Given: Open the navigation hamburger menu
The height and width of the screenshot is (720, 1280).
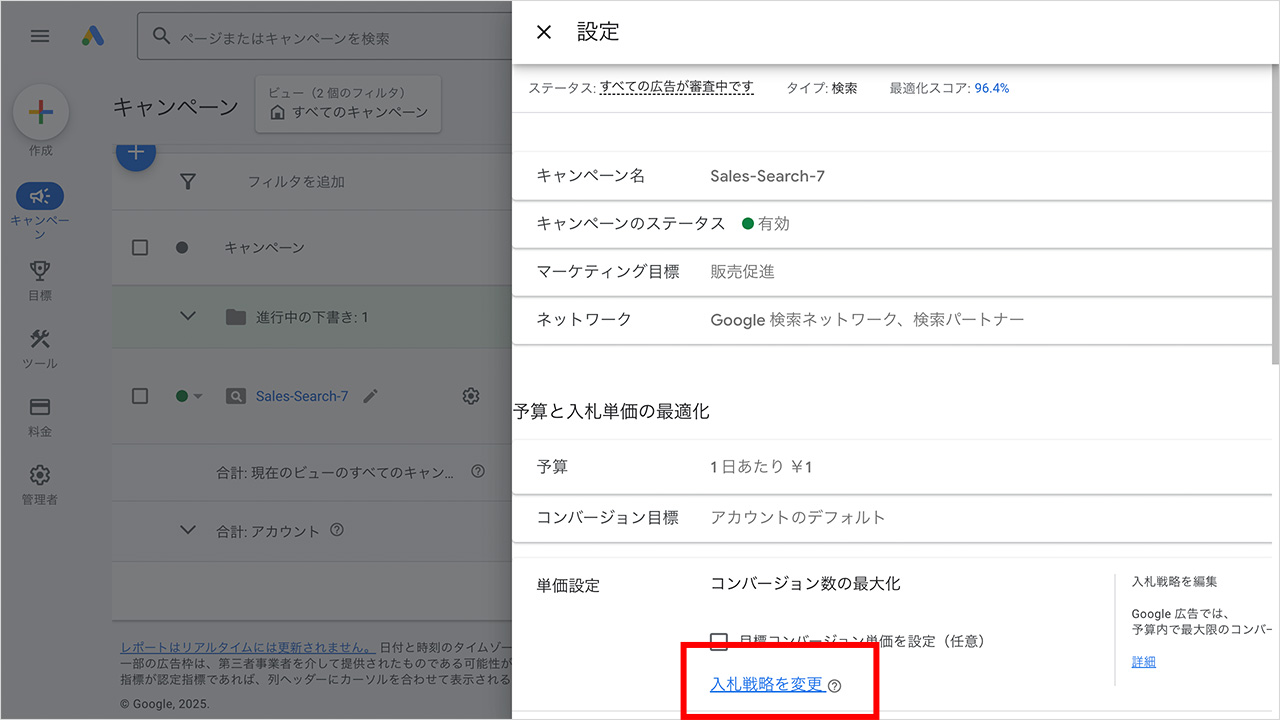Looking at the screenshot, I should pyautogui.click(x=39, y=36).
